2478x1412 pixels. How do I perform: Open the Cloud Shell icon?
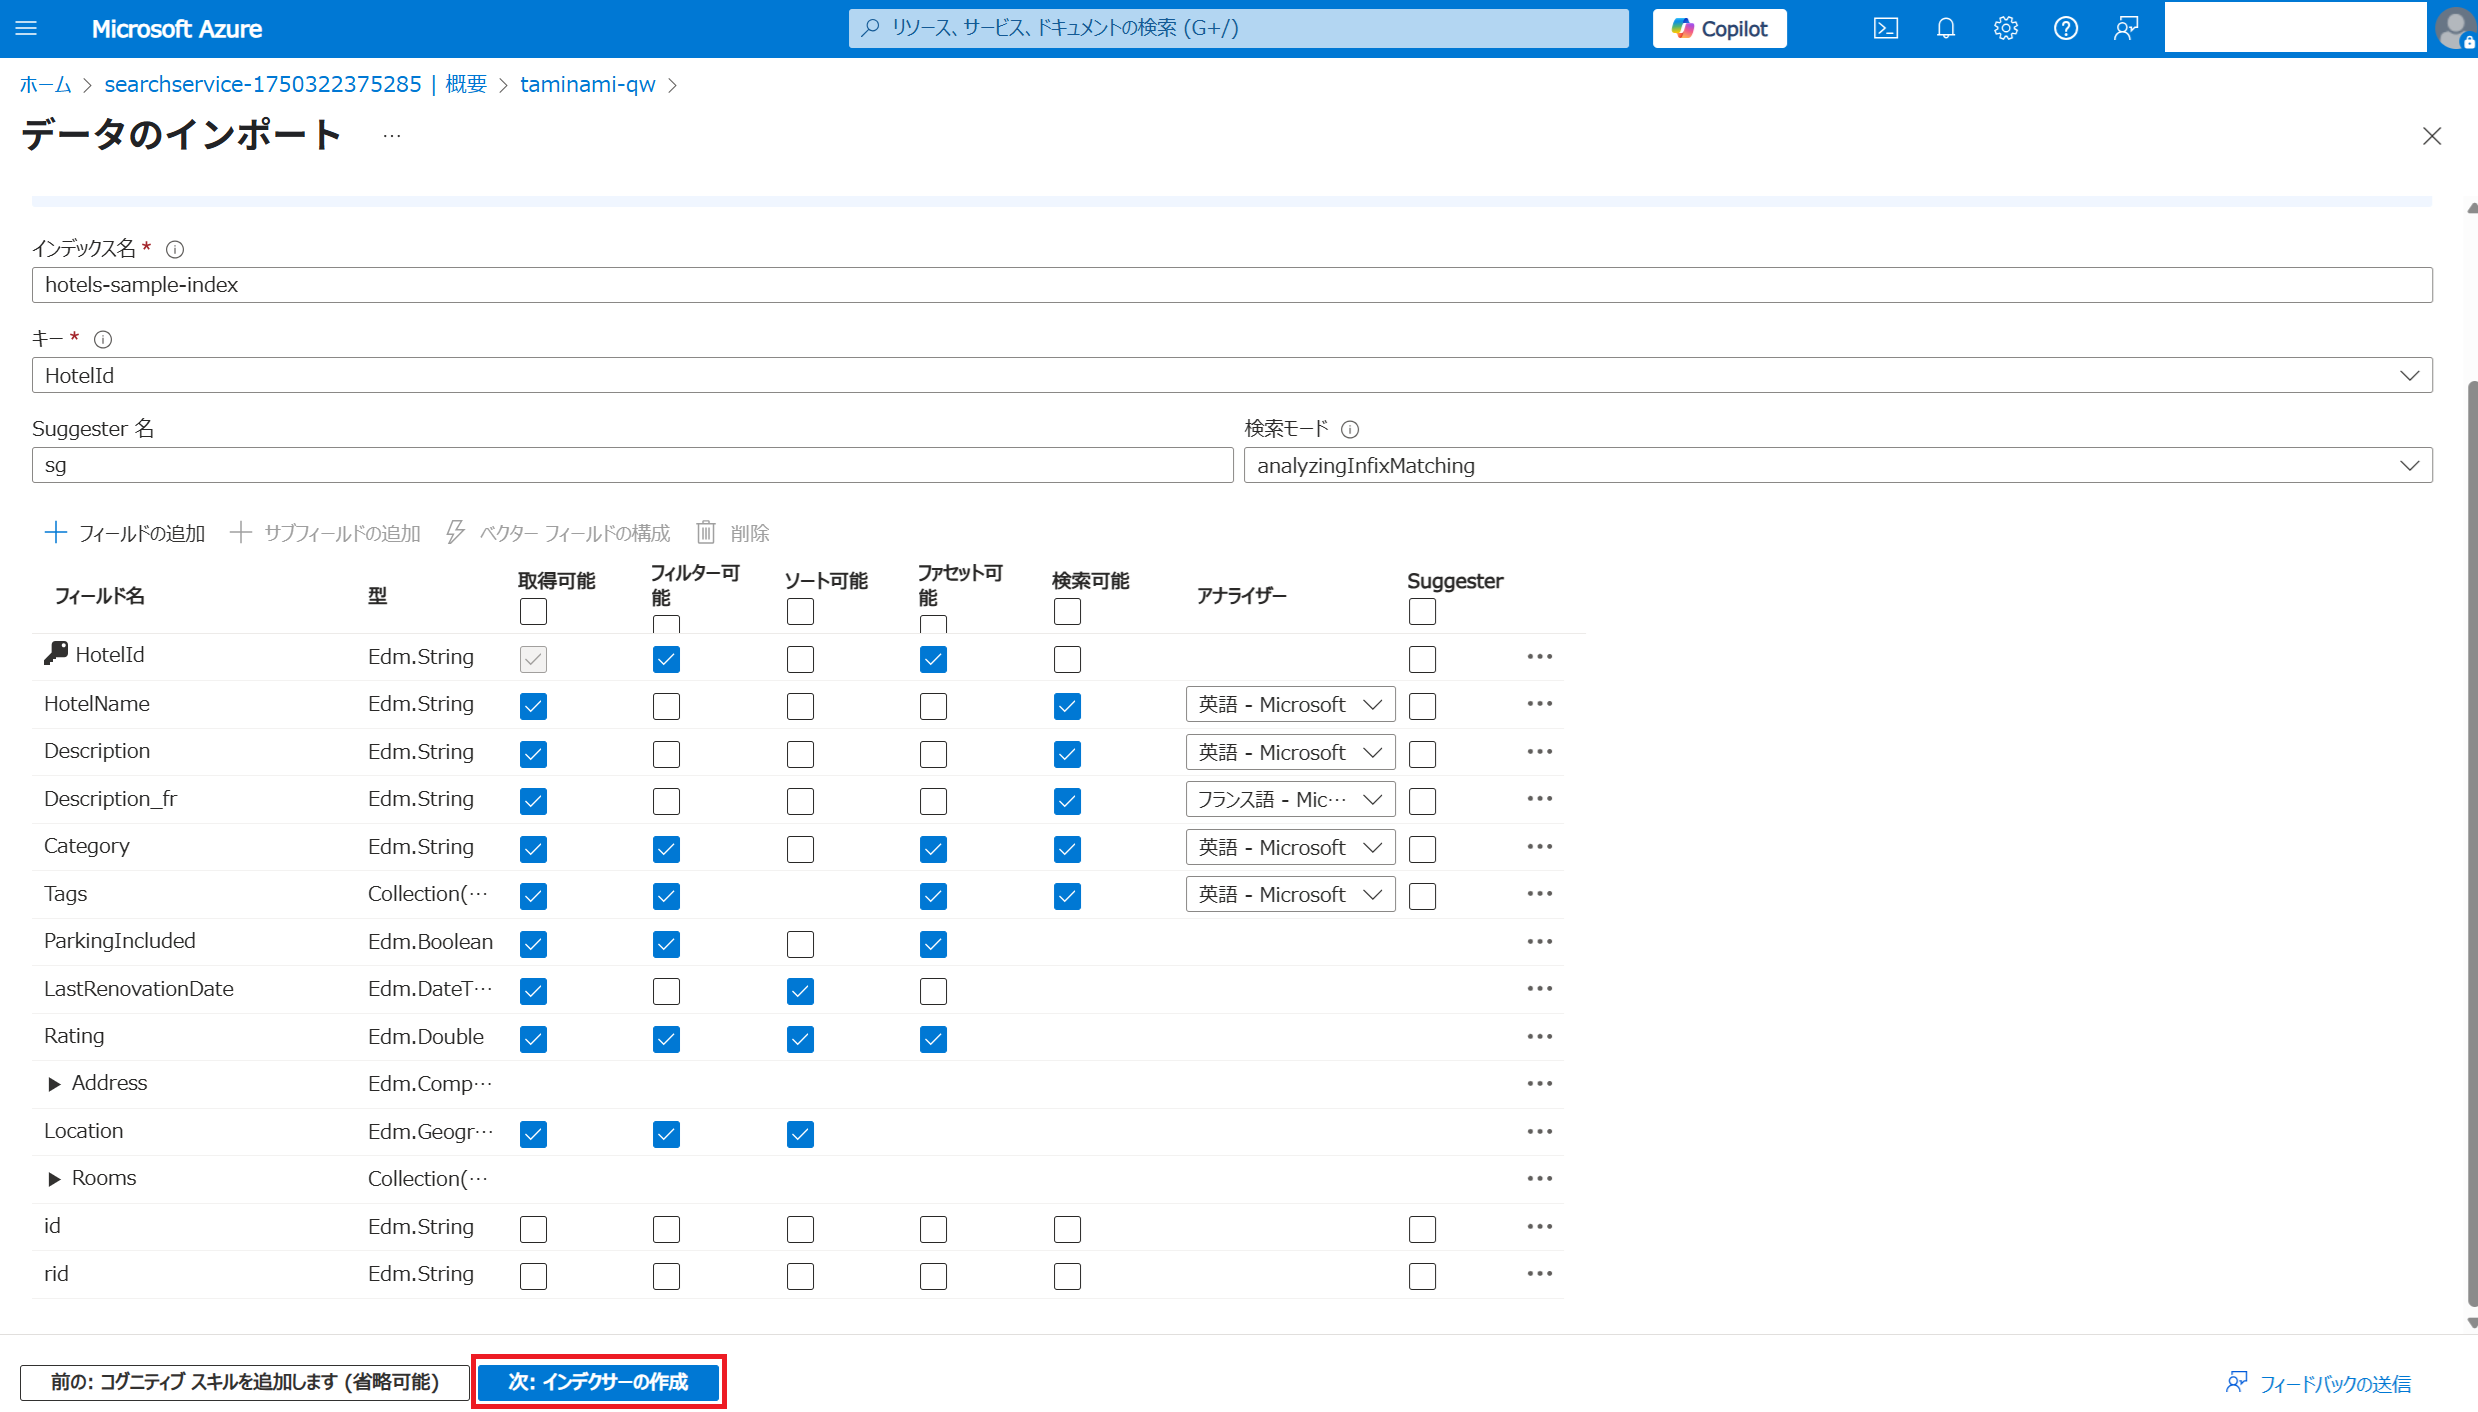(x=1885, y=29)
